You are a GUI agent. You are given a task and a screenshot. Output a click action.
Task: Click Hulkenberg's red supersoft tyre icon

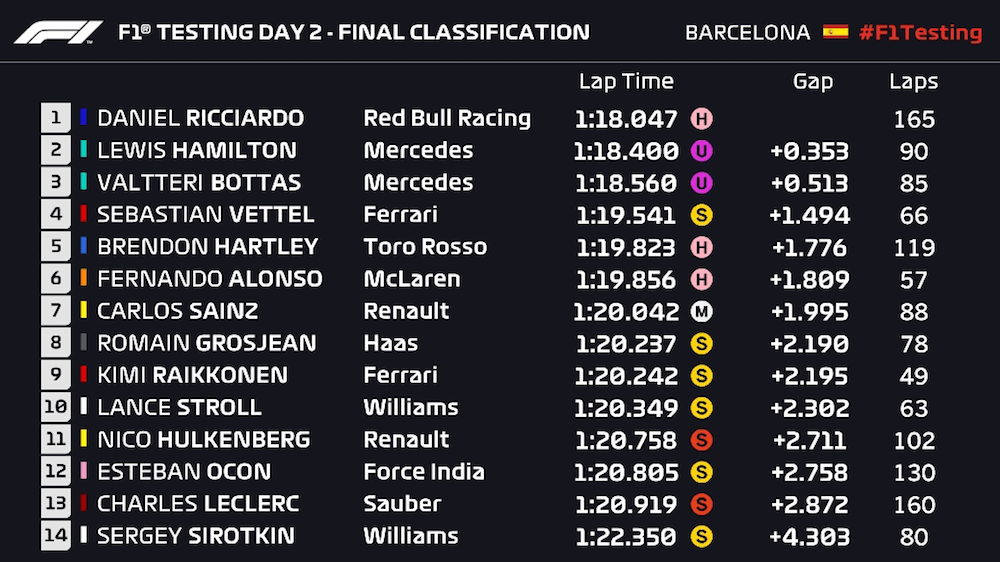click(x=701, y=440)
